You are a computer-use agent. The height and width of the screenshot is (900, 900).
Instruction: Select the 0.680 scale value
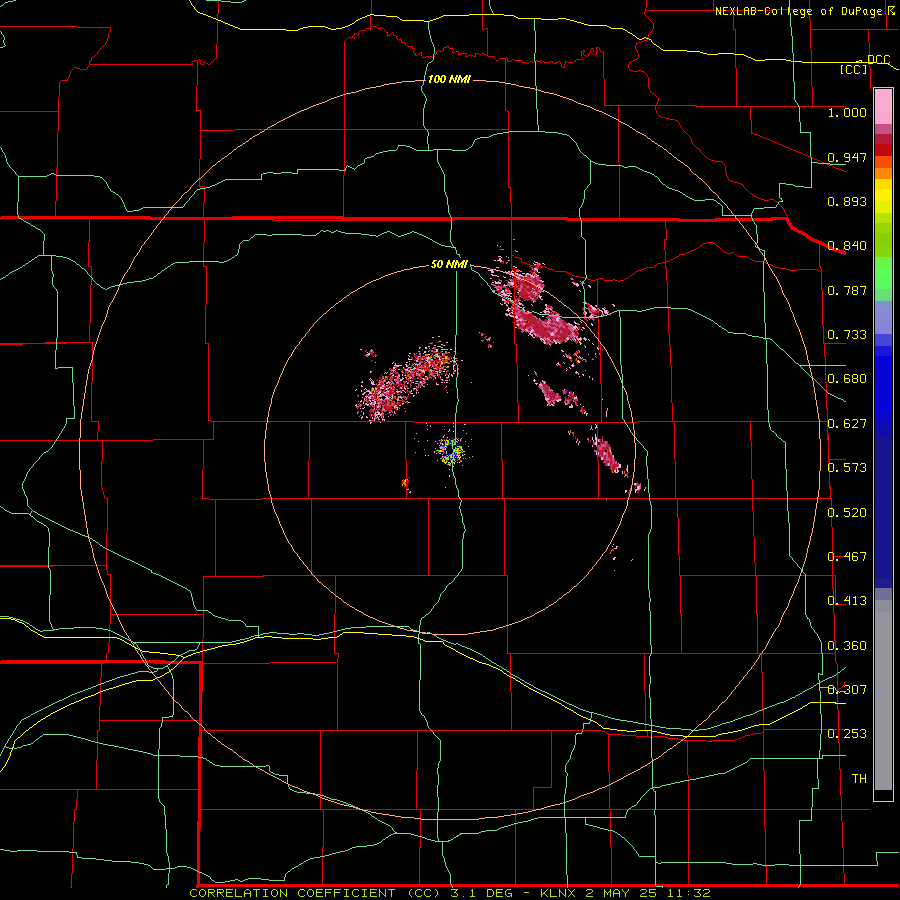847,379
